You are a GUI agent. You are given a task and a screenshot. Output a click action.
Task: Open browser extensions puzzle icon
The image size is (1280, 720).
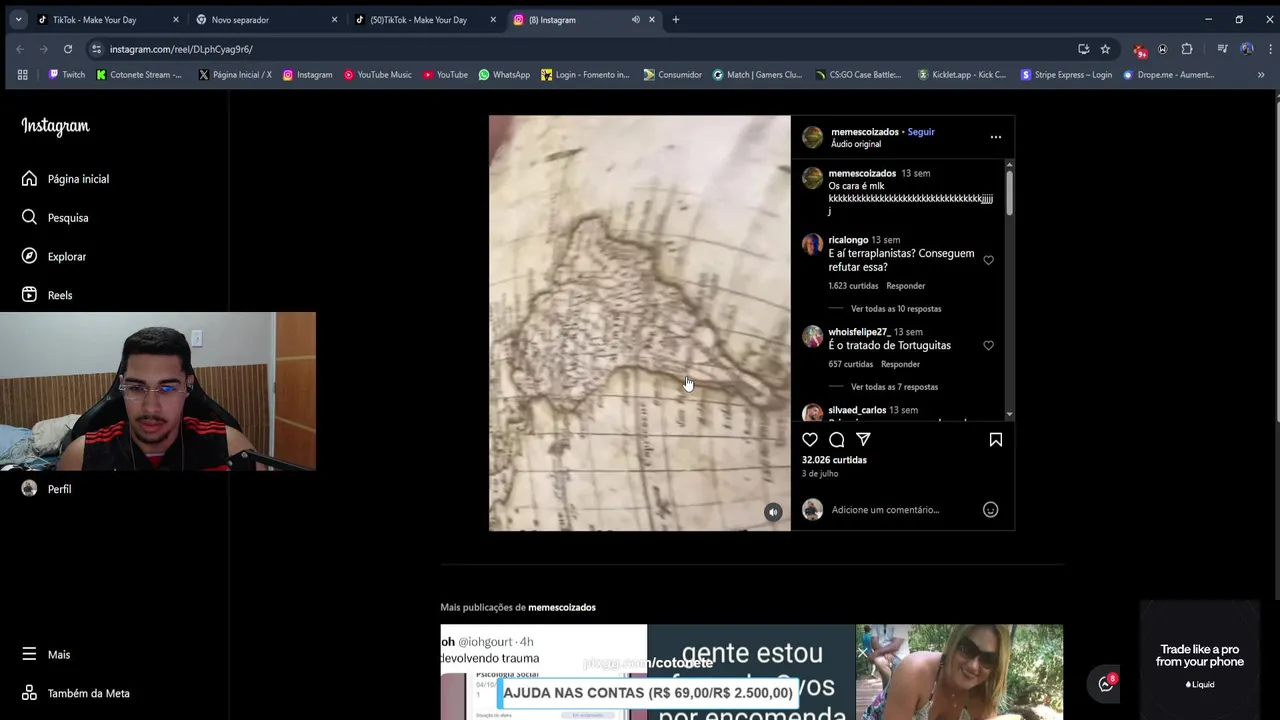[1187, 49]
